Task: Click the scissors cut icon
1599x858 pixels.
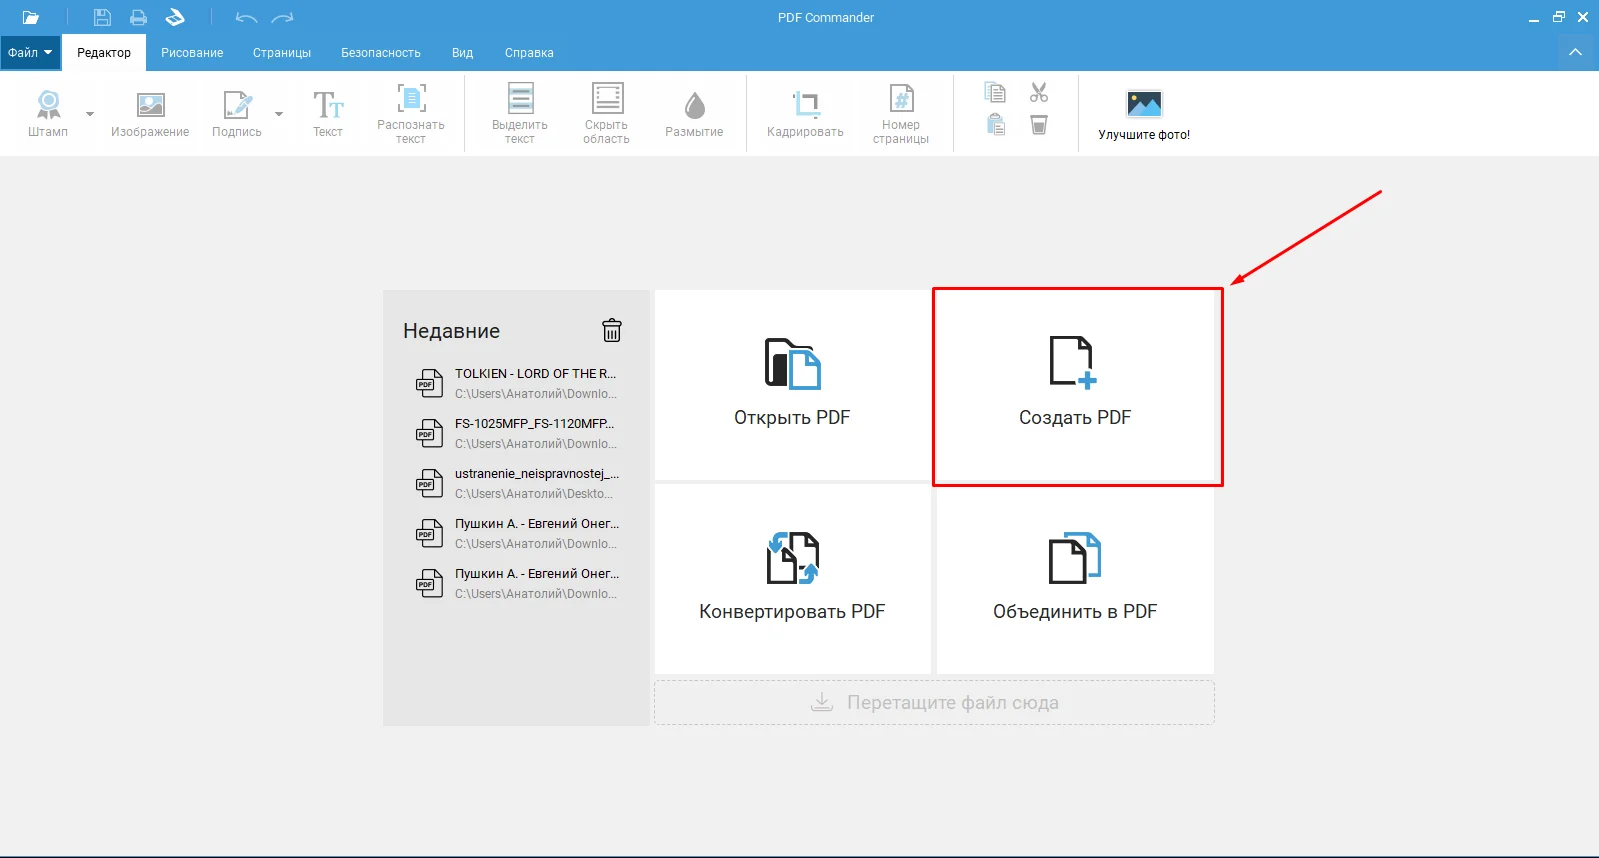Action: [1039, 93]
